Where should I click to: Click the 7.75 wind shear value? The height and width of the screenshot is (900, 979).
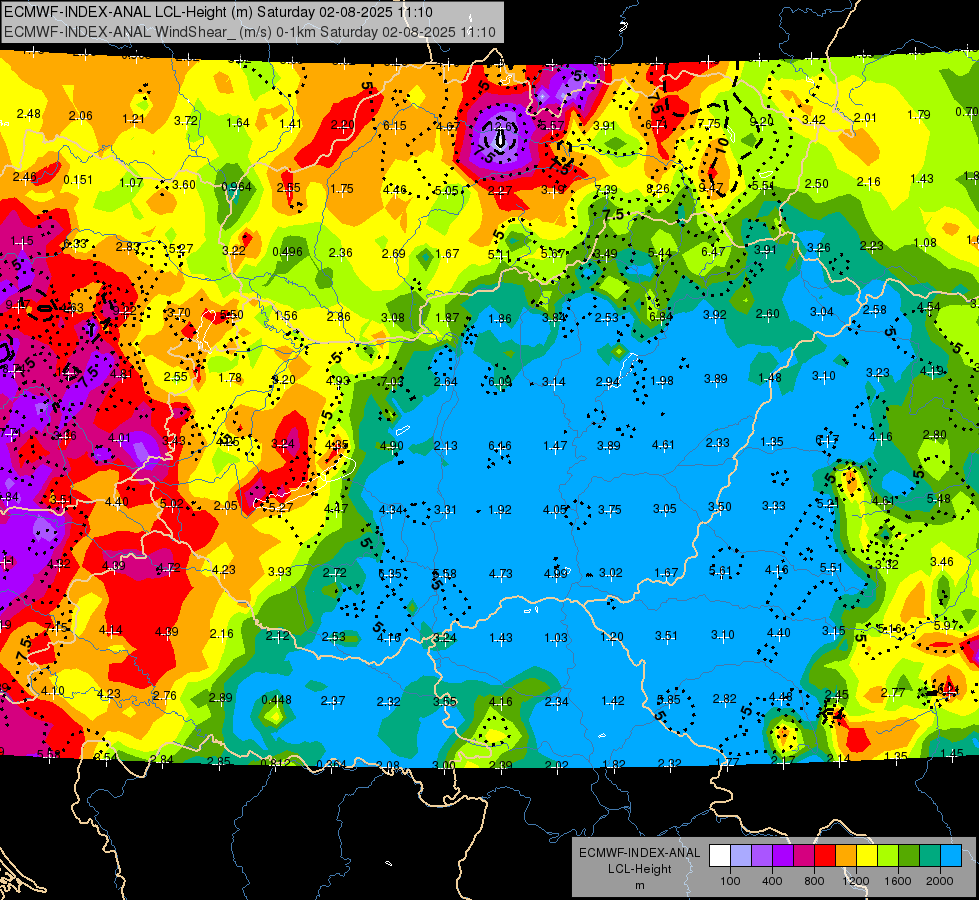click(709, 124)
